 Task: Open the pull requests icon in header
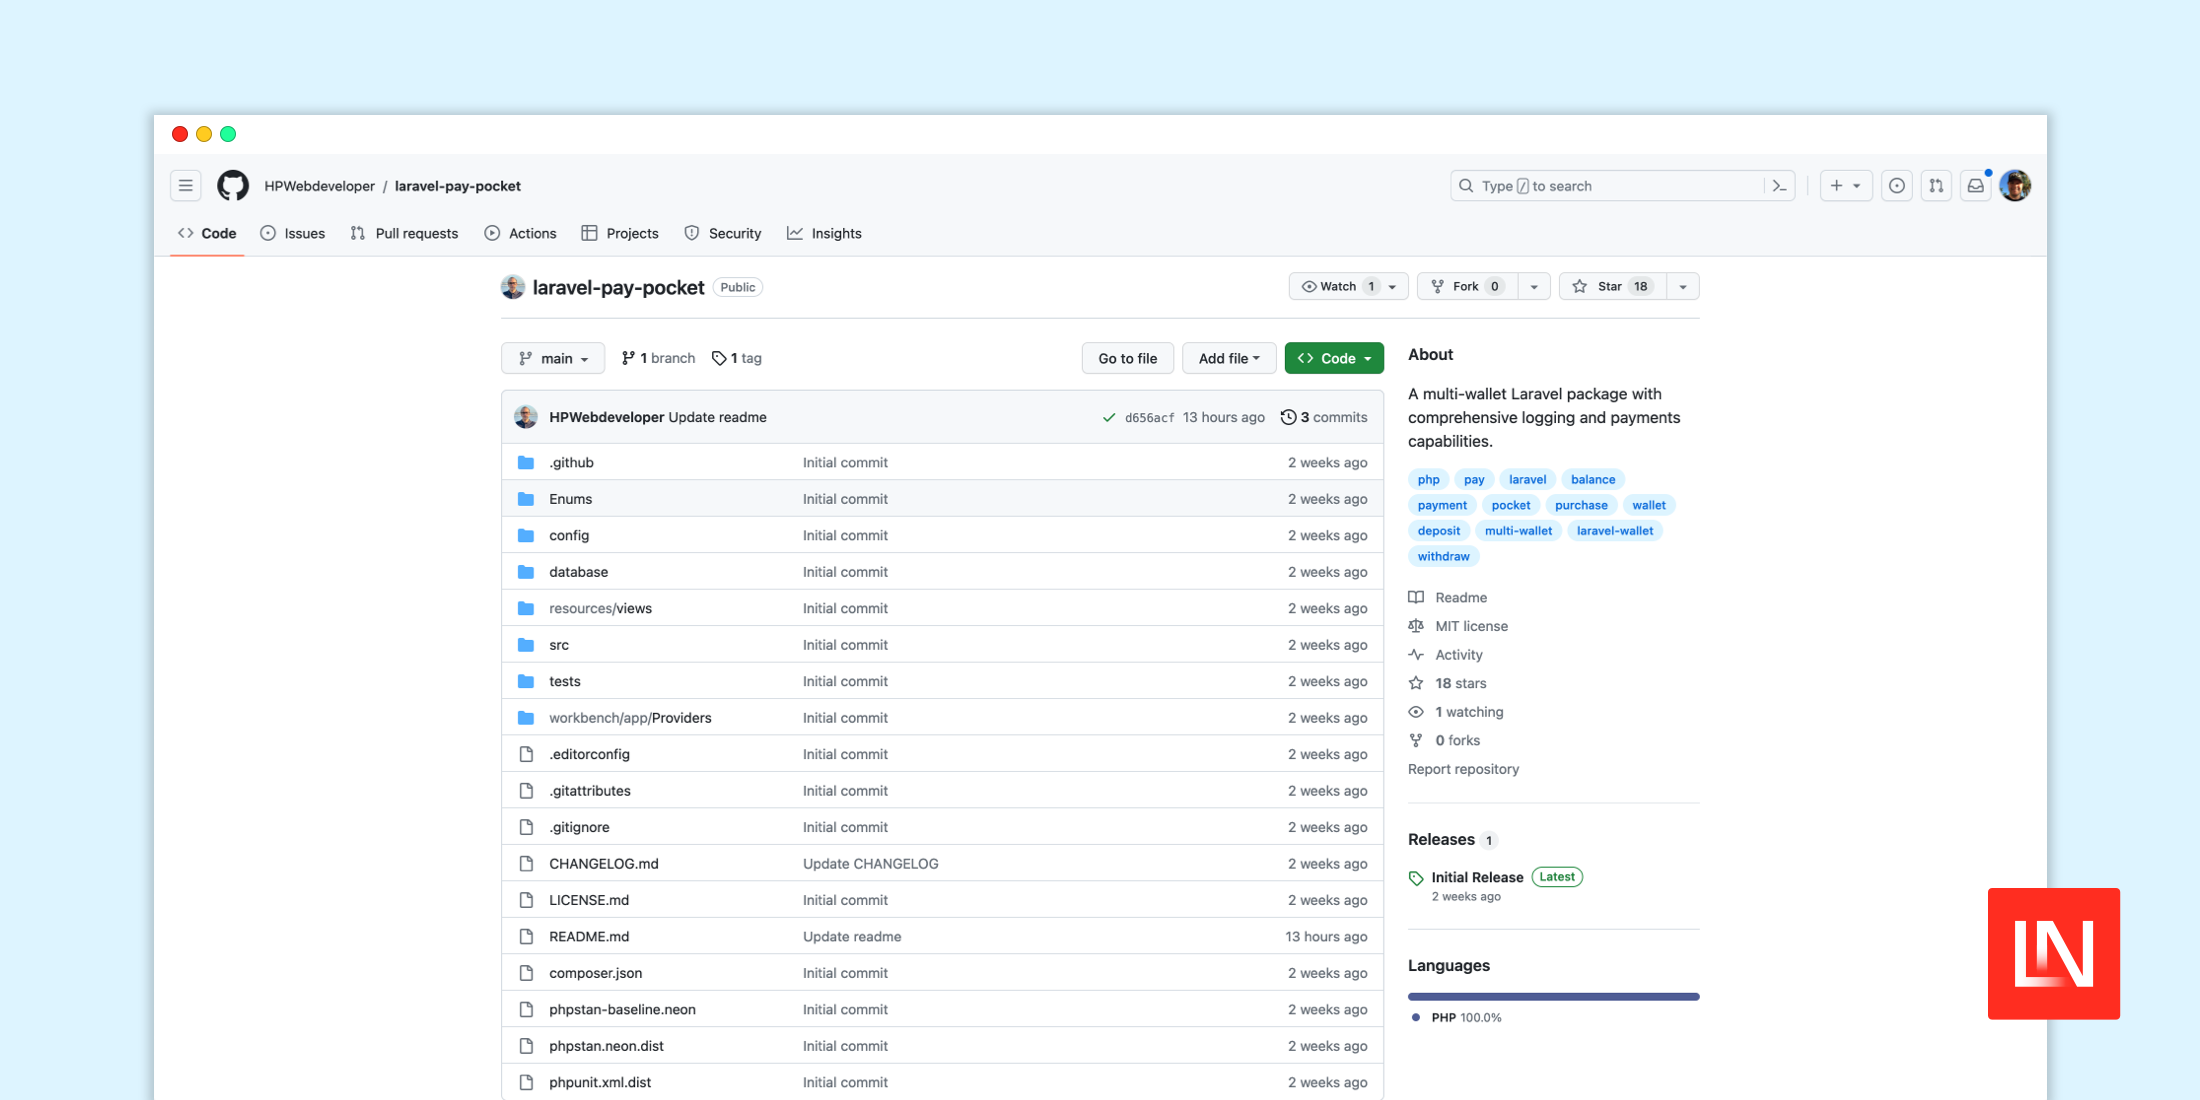(1936, 186)
